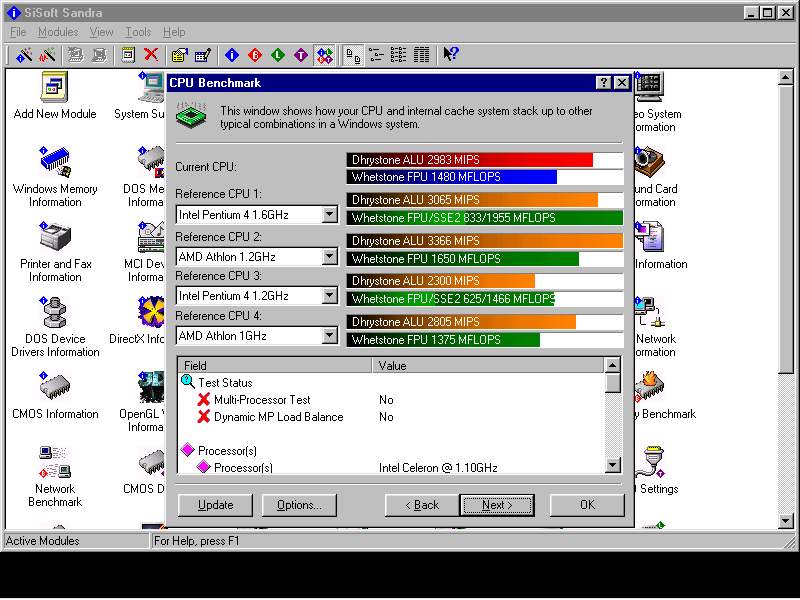Click the Options... button in the dialog
Screen dimensions: 800x600
[299, 505]
